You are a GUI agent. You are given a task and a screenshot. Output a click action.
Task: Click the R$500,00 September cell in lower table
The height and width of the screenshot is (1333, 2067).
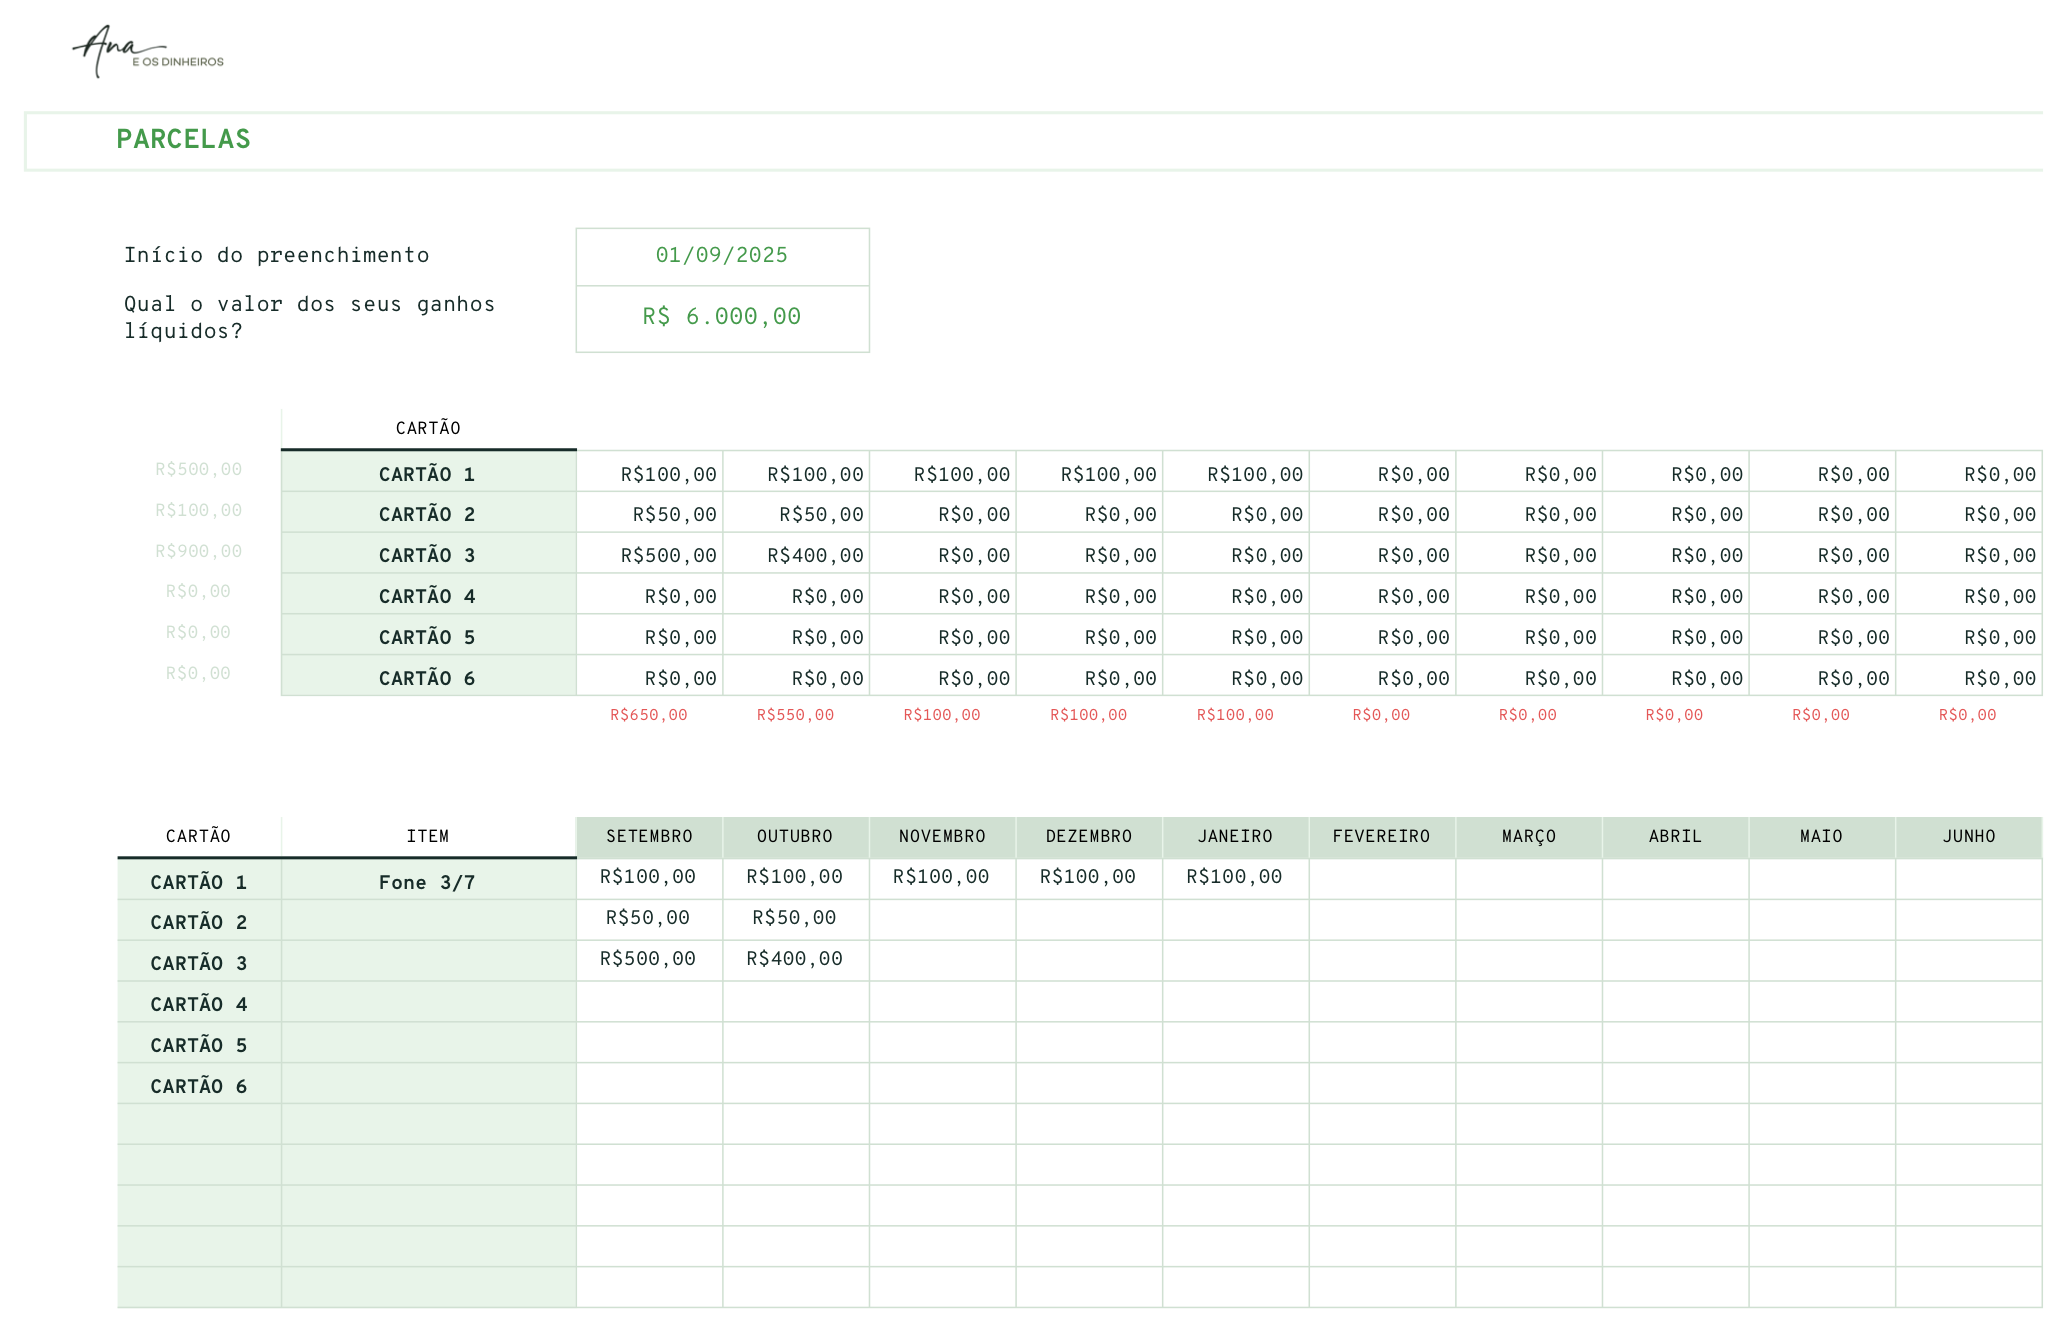pyautogui.click(x=649, y=960)
